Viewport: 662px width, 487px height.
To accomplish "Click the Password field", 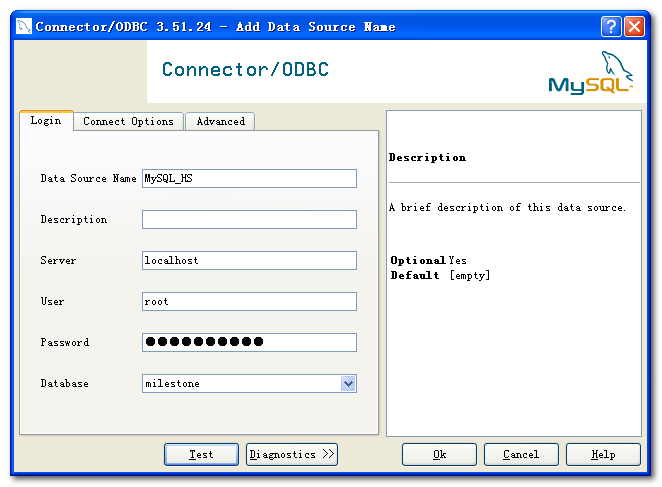I will tap(249, 342).
